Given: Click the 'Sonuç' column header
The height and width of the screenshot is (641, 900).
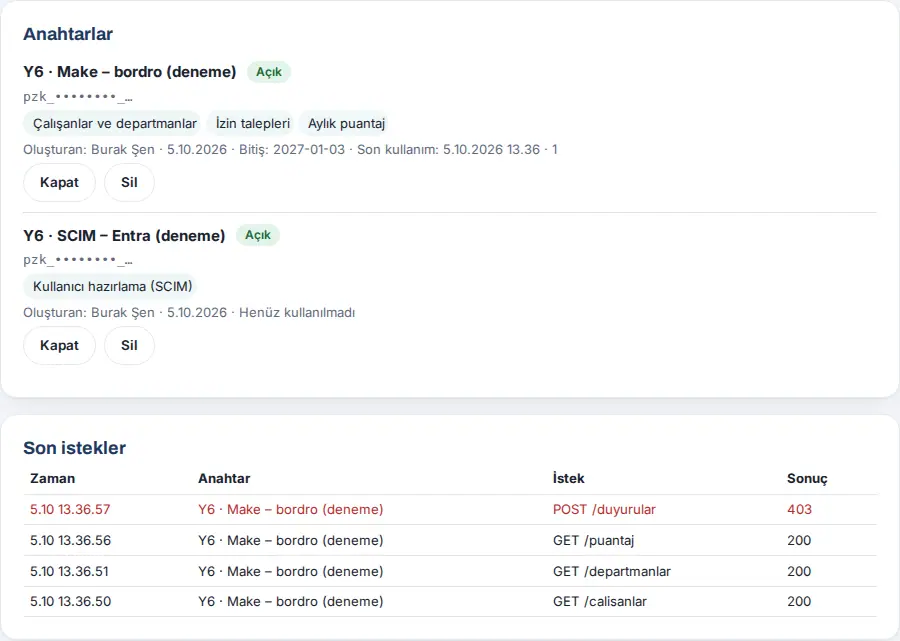Looking at the screenshot, I should (x=807, y=479).
